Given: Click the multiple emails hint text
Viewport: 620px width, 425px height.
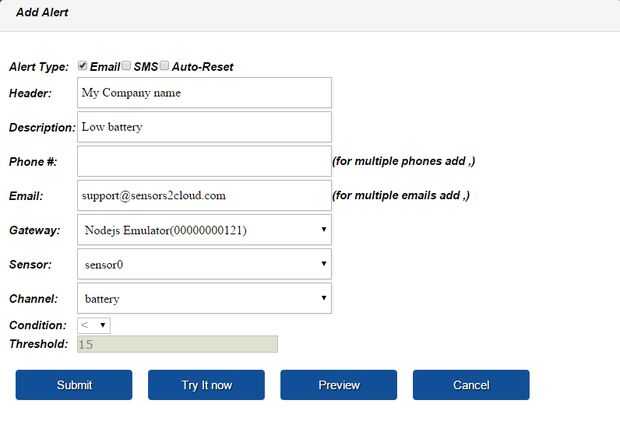Looking at the screenshot, I should pyautogui.click(x=401, y=195).
